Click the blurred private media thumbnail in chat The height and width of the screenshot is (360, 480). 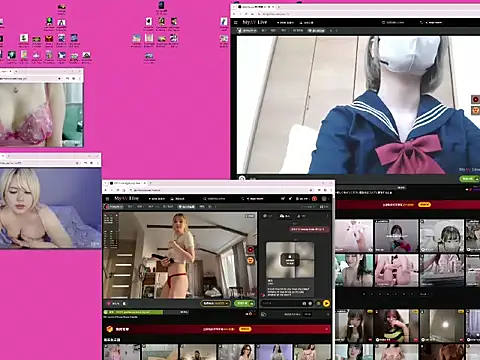coord(290,260)
